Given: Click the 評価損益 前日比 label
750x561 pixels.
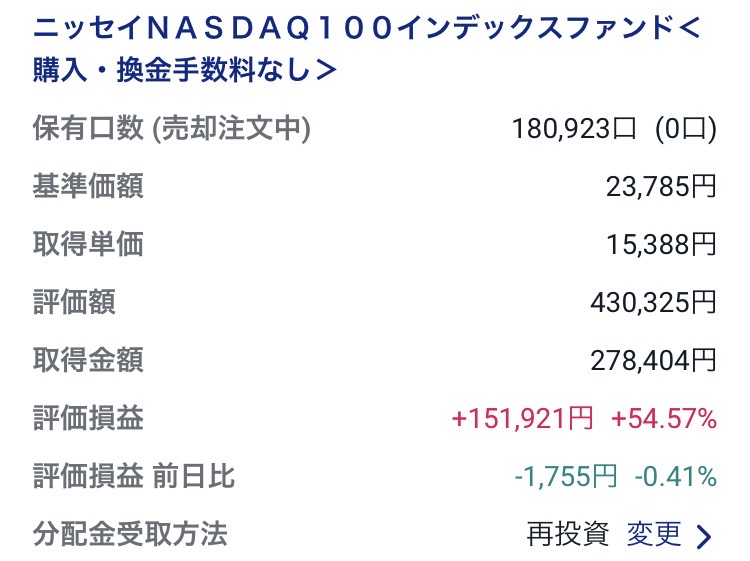Looking at the screenshot, I should [x=134, y=476].
